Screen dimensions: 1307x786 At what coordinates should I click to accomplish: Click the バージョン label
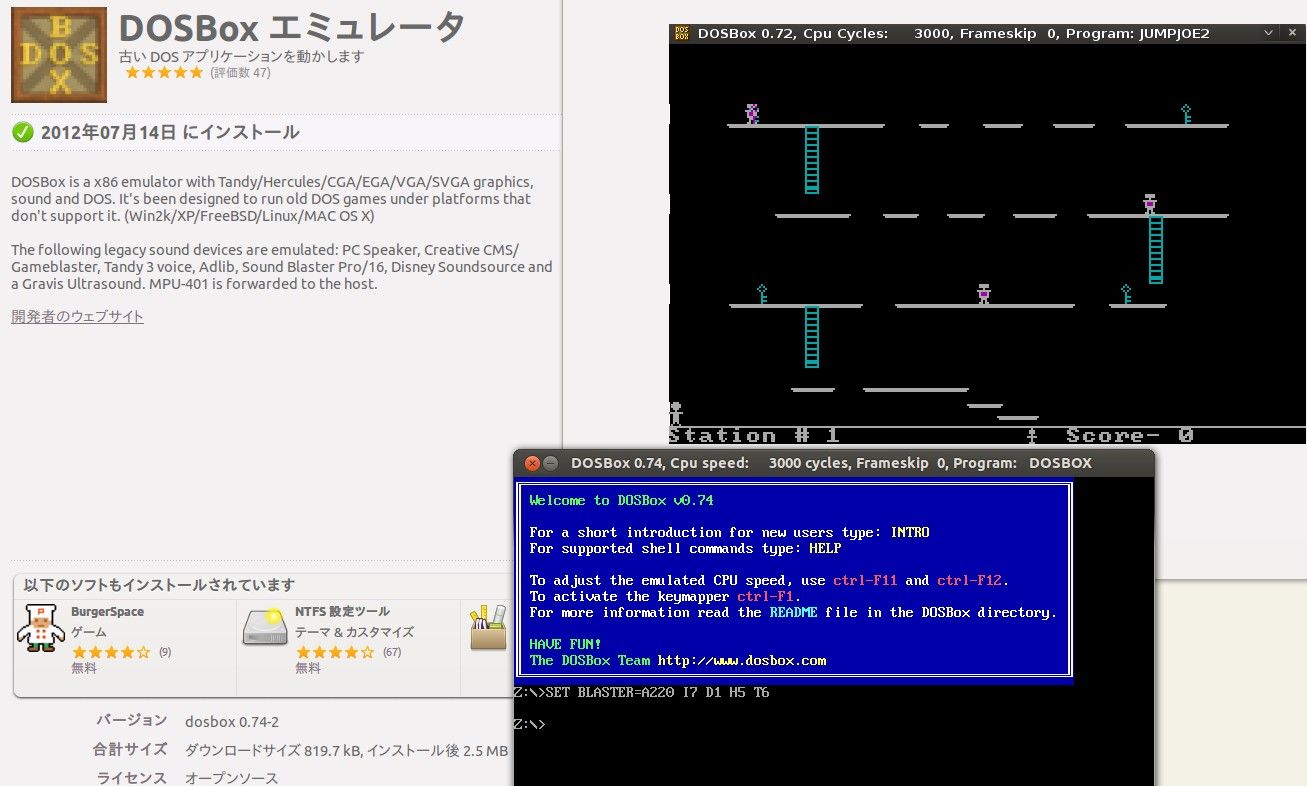tap(131, 720)
